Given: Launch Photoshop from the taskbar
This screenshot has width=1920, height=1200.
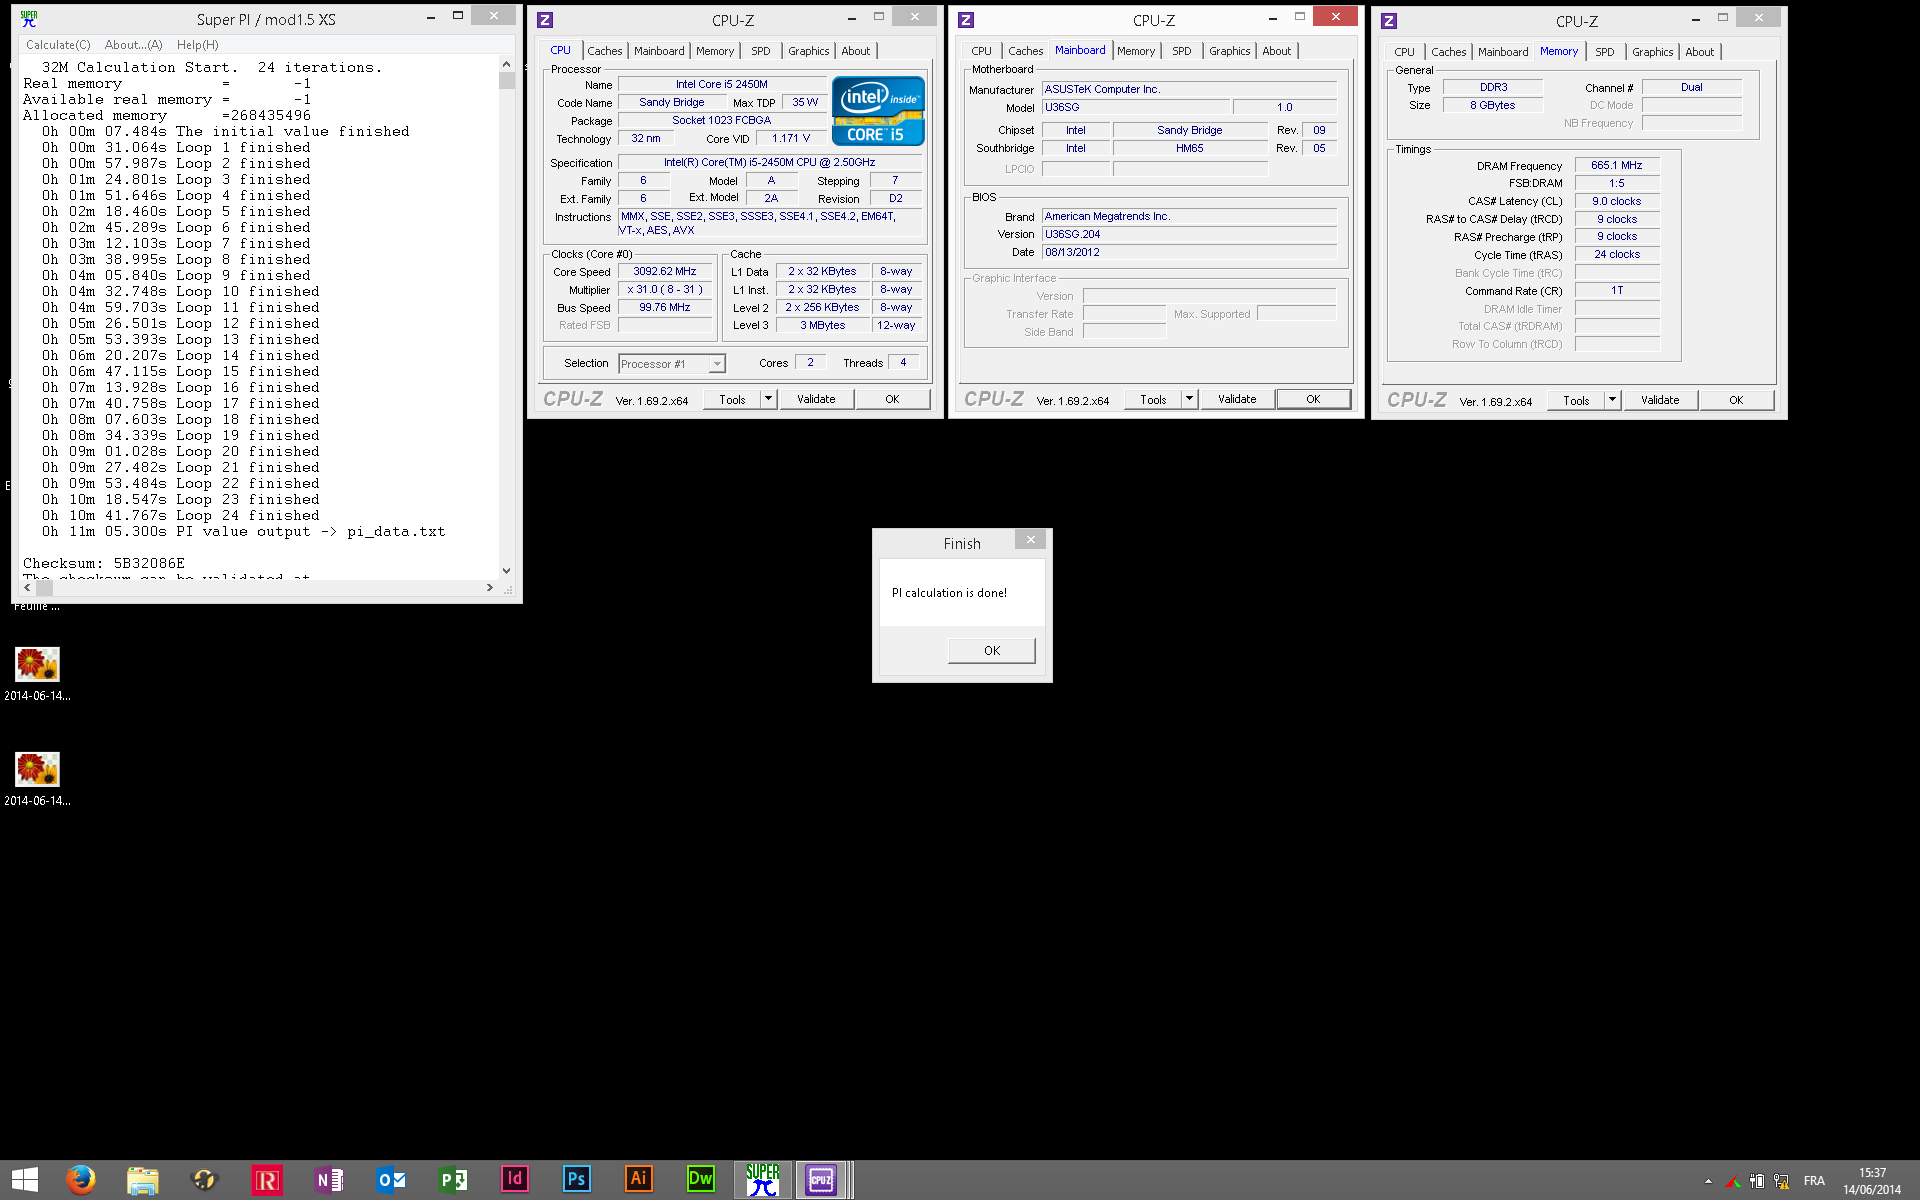Looking at the screenshot, I should [x=576, y=1180].
